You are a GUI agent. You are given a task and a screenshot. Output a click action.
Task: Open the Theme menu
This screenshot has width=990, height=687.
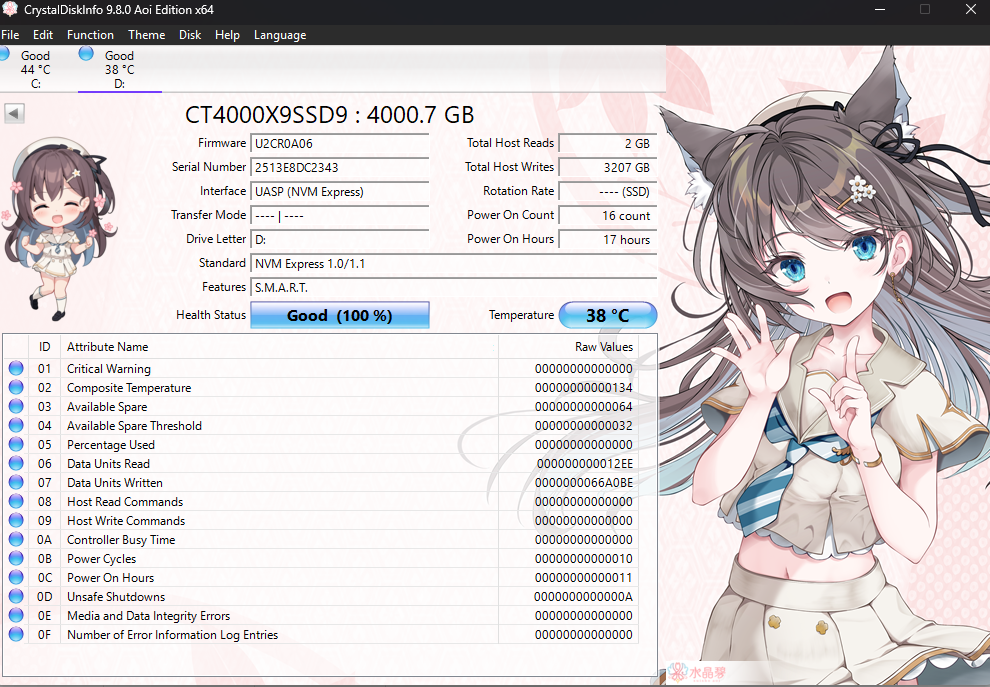click(146, 35)
